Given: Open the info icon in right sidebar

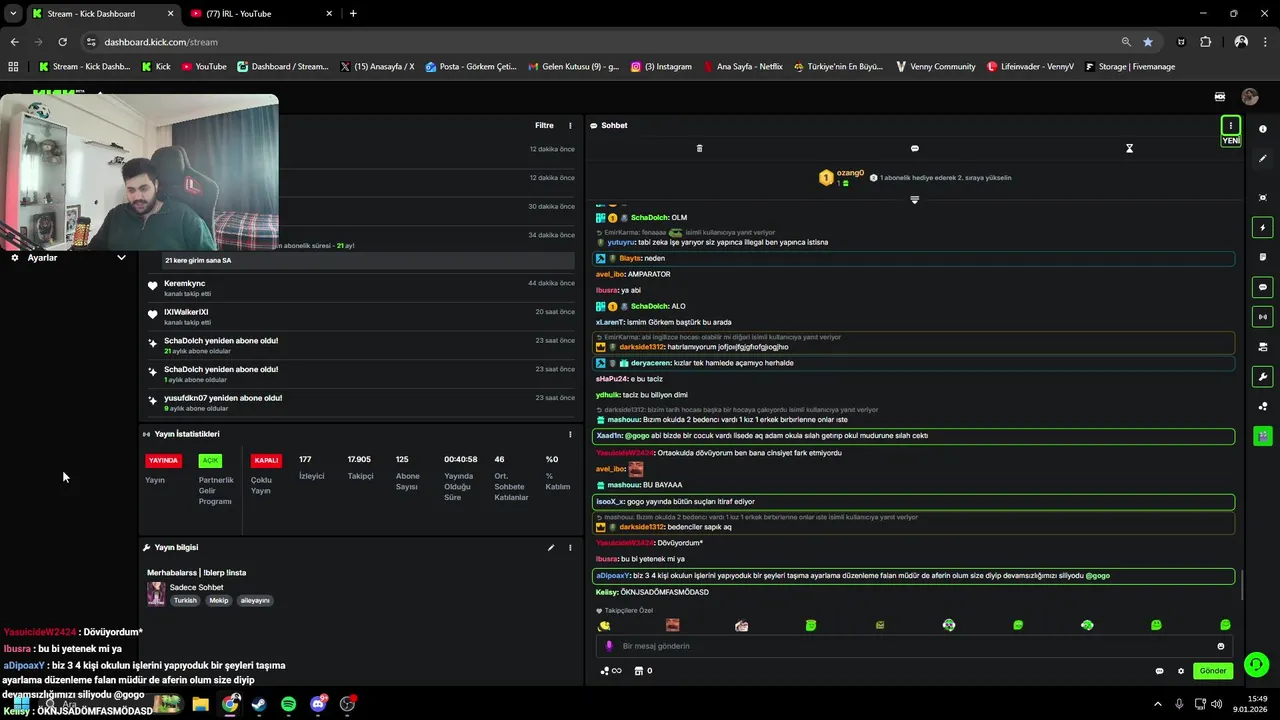Looking at the screenshot, I should pyautogui.click(x=1263, y=129).
